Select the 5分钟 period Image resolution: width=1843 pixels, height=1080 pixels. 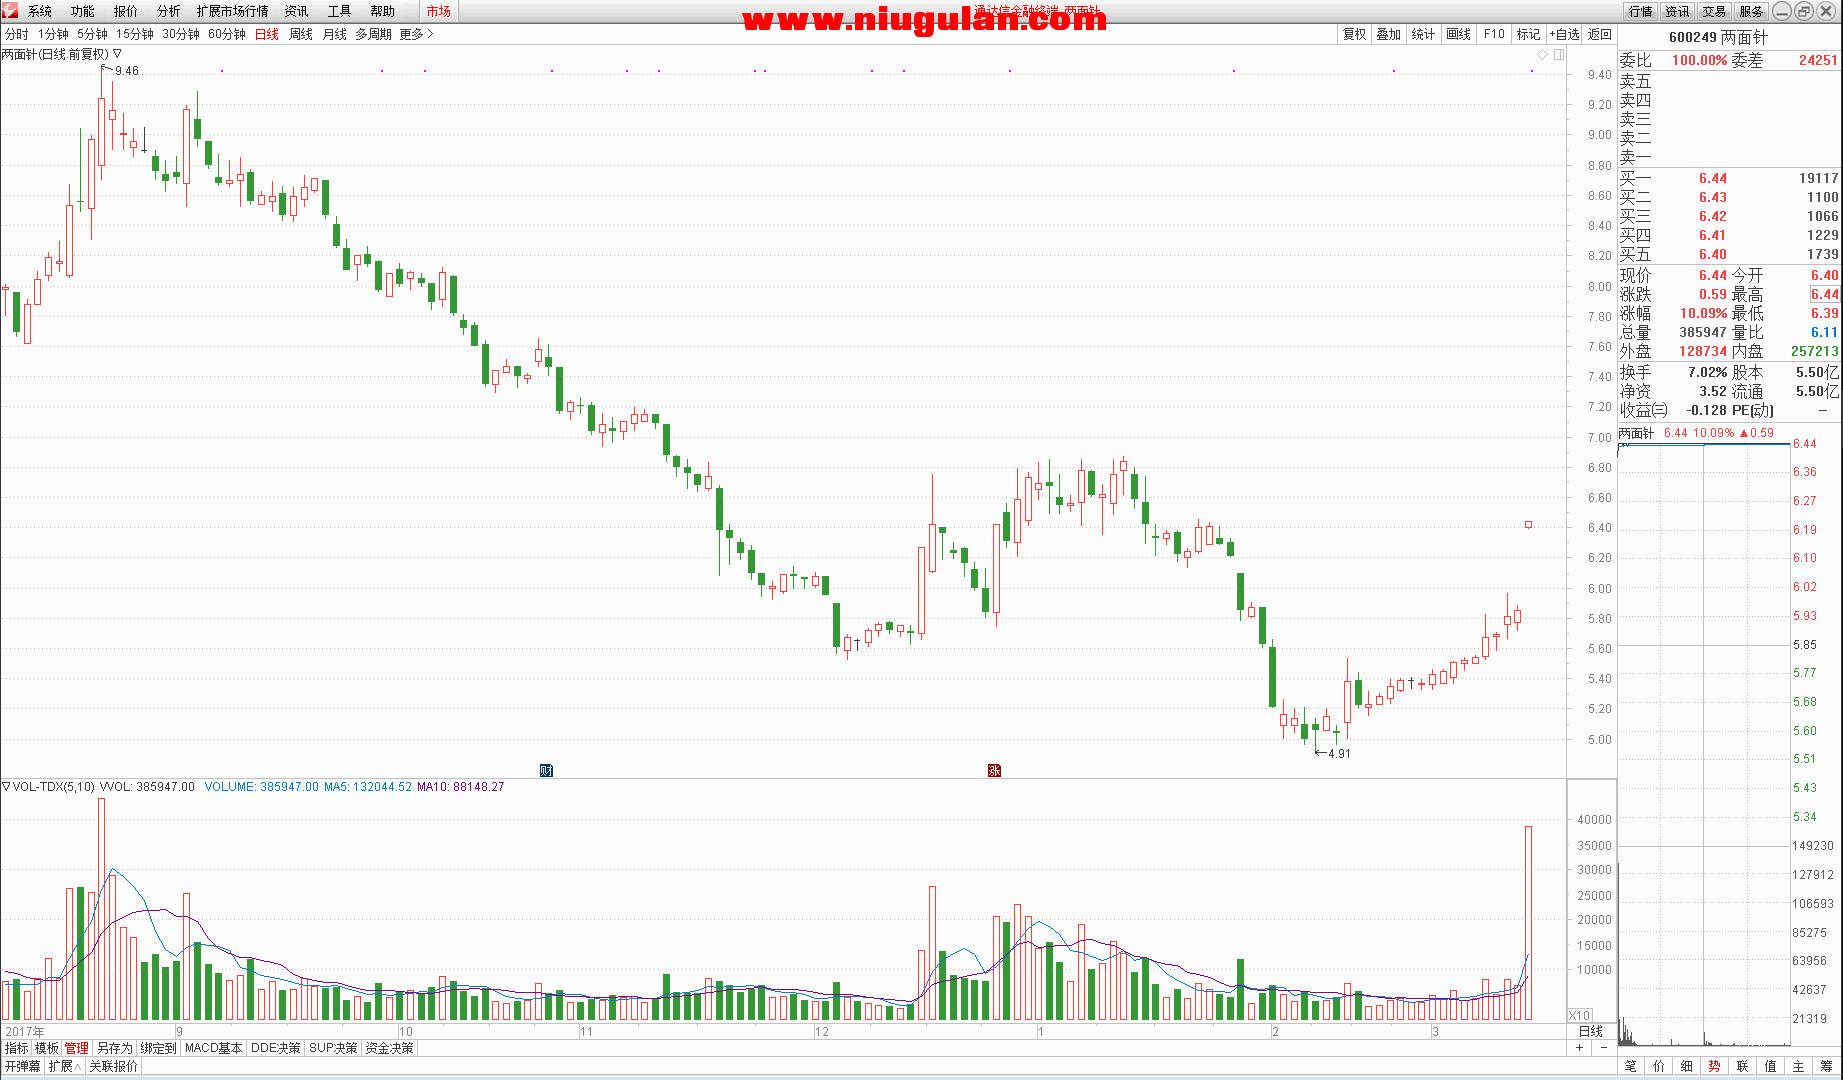tap(93, 34)
